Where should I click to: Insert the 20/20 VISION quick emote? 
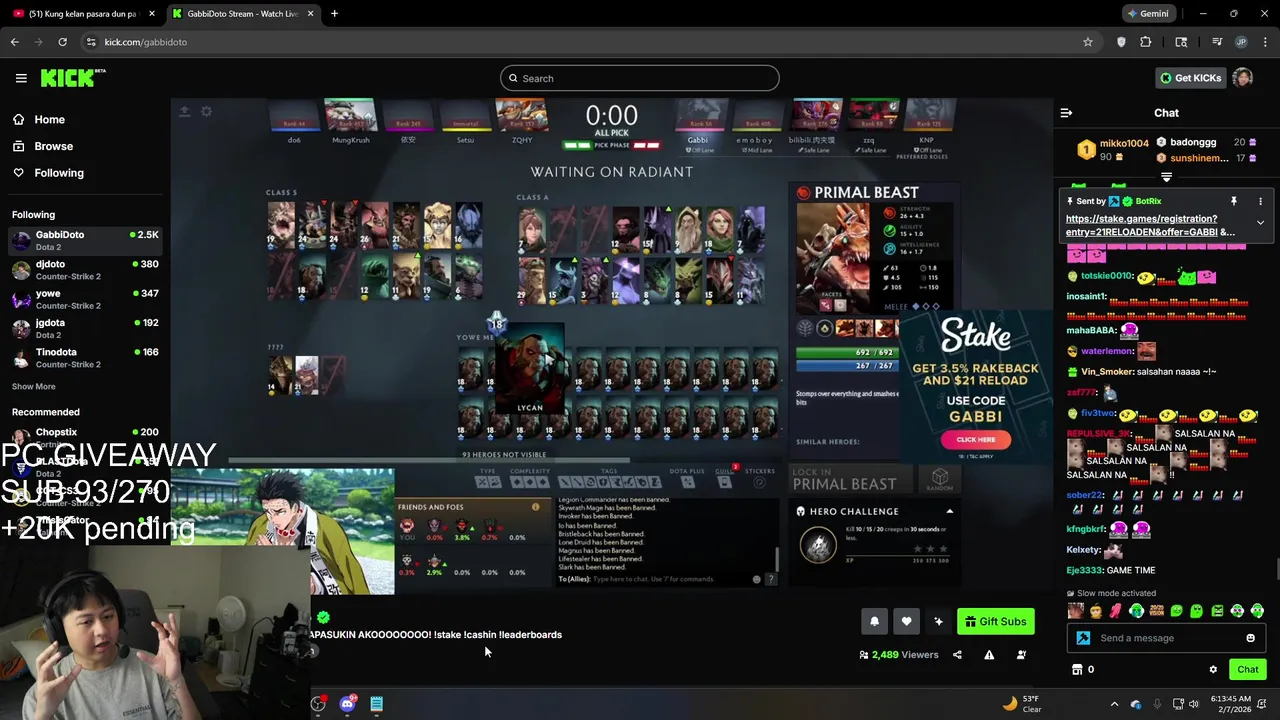click(x=1156, y=611)
